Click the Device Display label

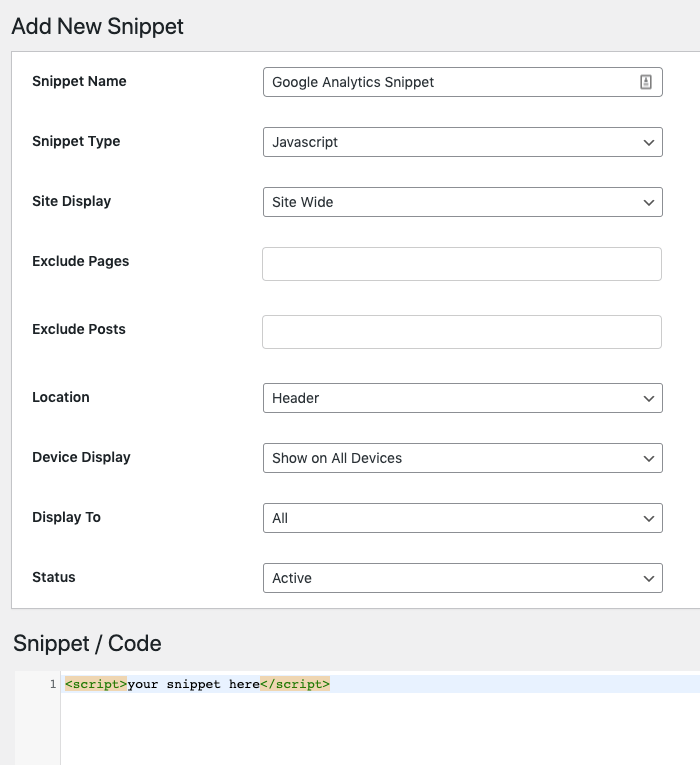tap(81, 457)
